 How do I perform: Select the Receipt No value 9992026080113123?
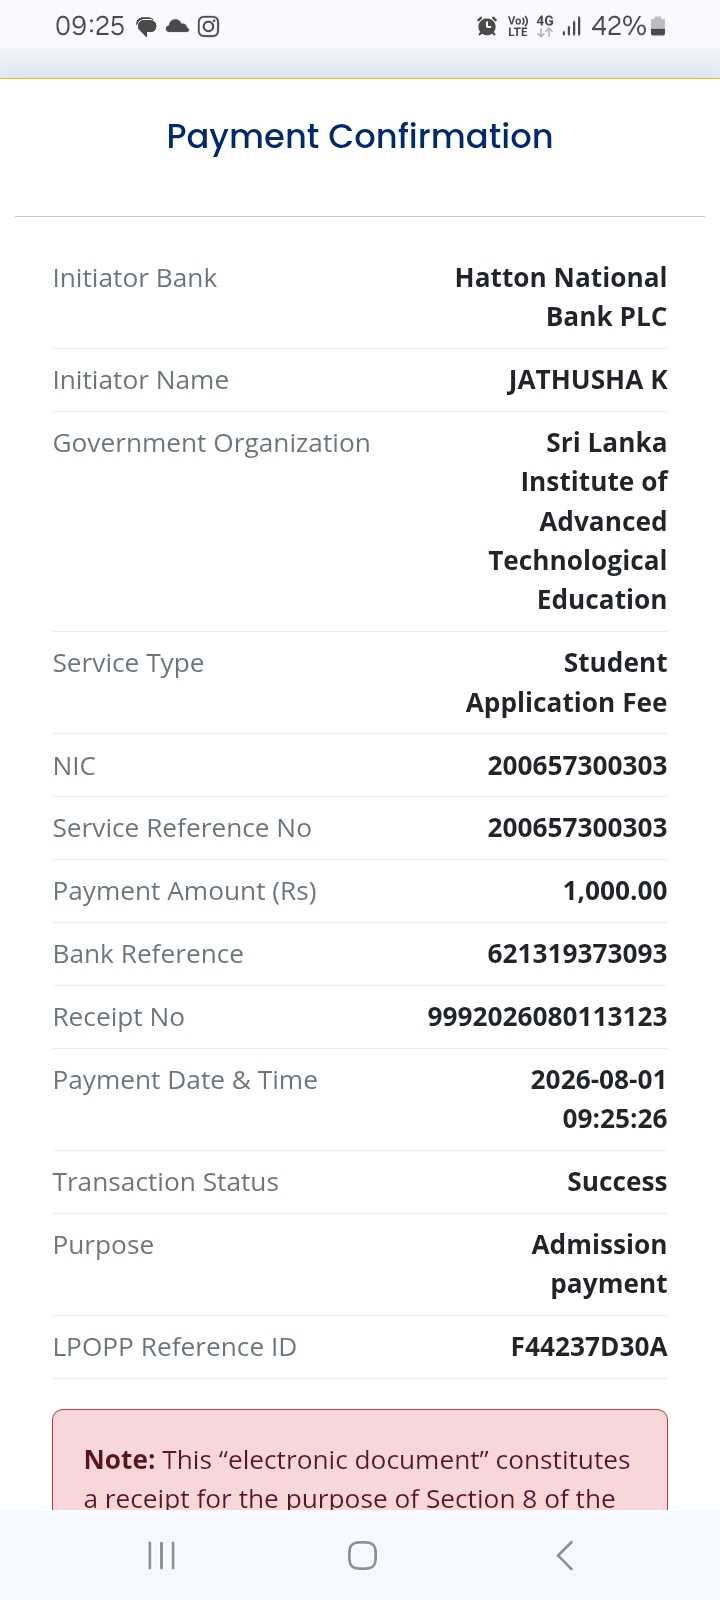coord(547,1017)
